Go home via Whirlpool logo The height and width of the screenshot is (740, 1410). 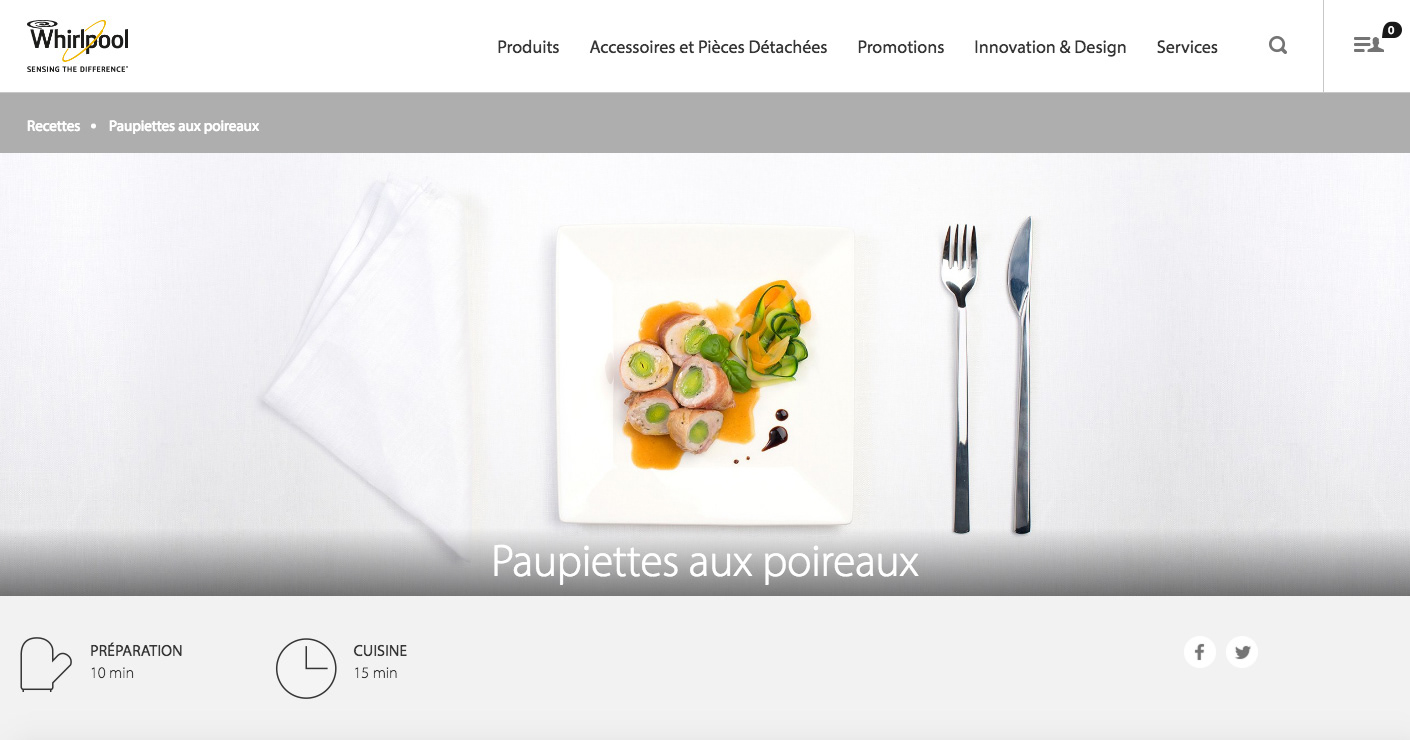(78, 46)
